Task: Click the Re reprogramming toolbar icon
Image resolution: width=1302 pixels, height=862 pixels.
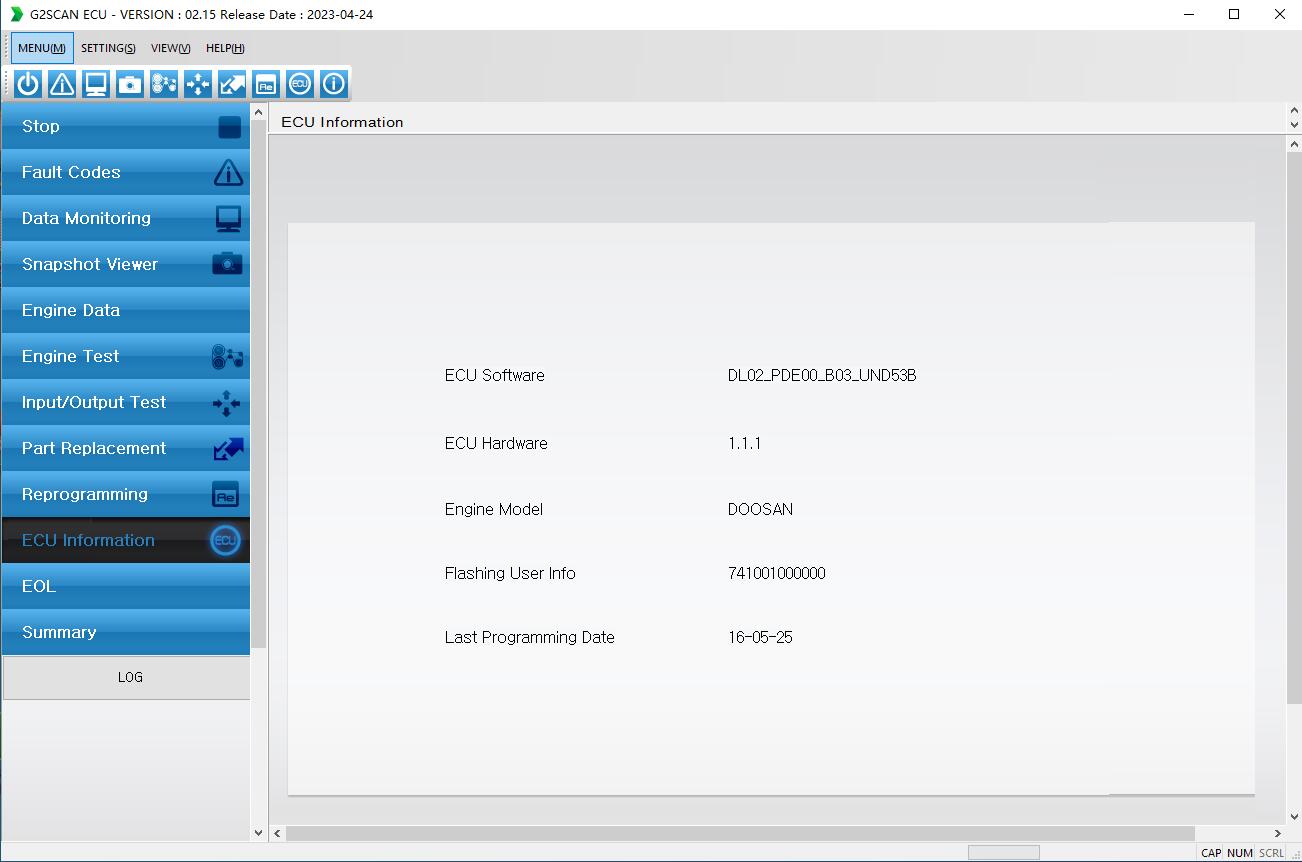Action: 266,84
